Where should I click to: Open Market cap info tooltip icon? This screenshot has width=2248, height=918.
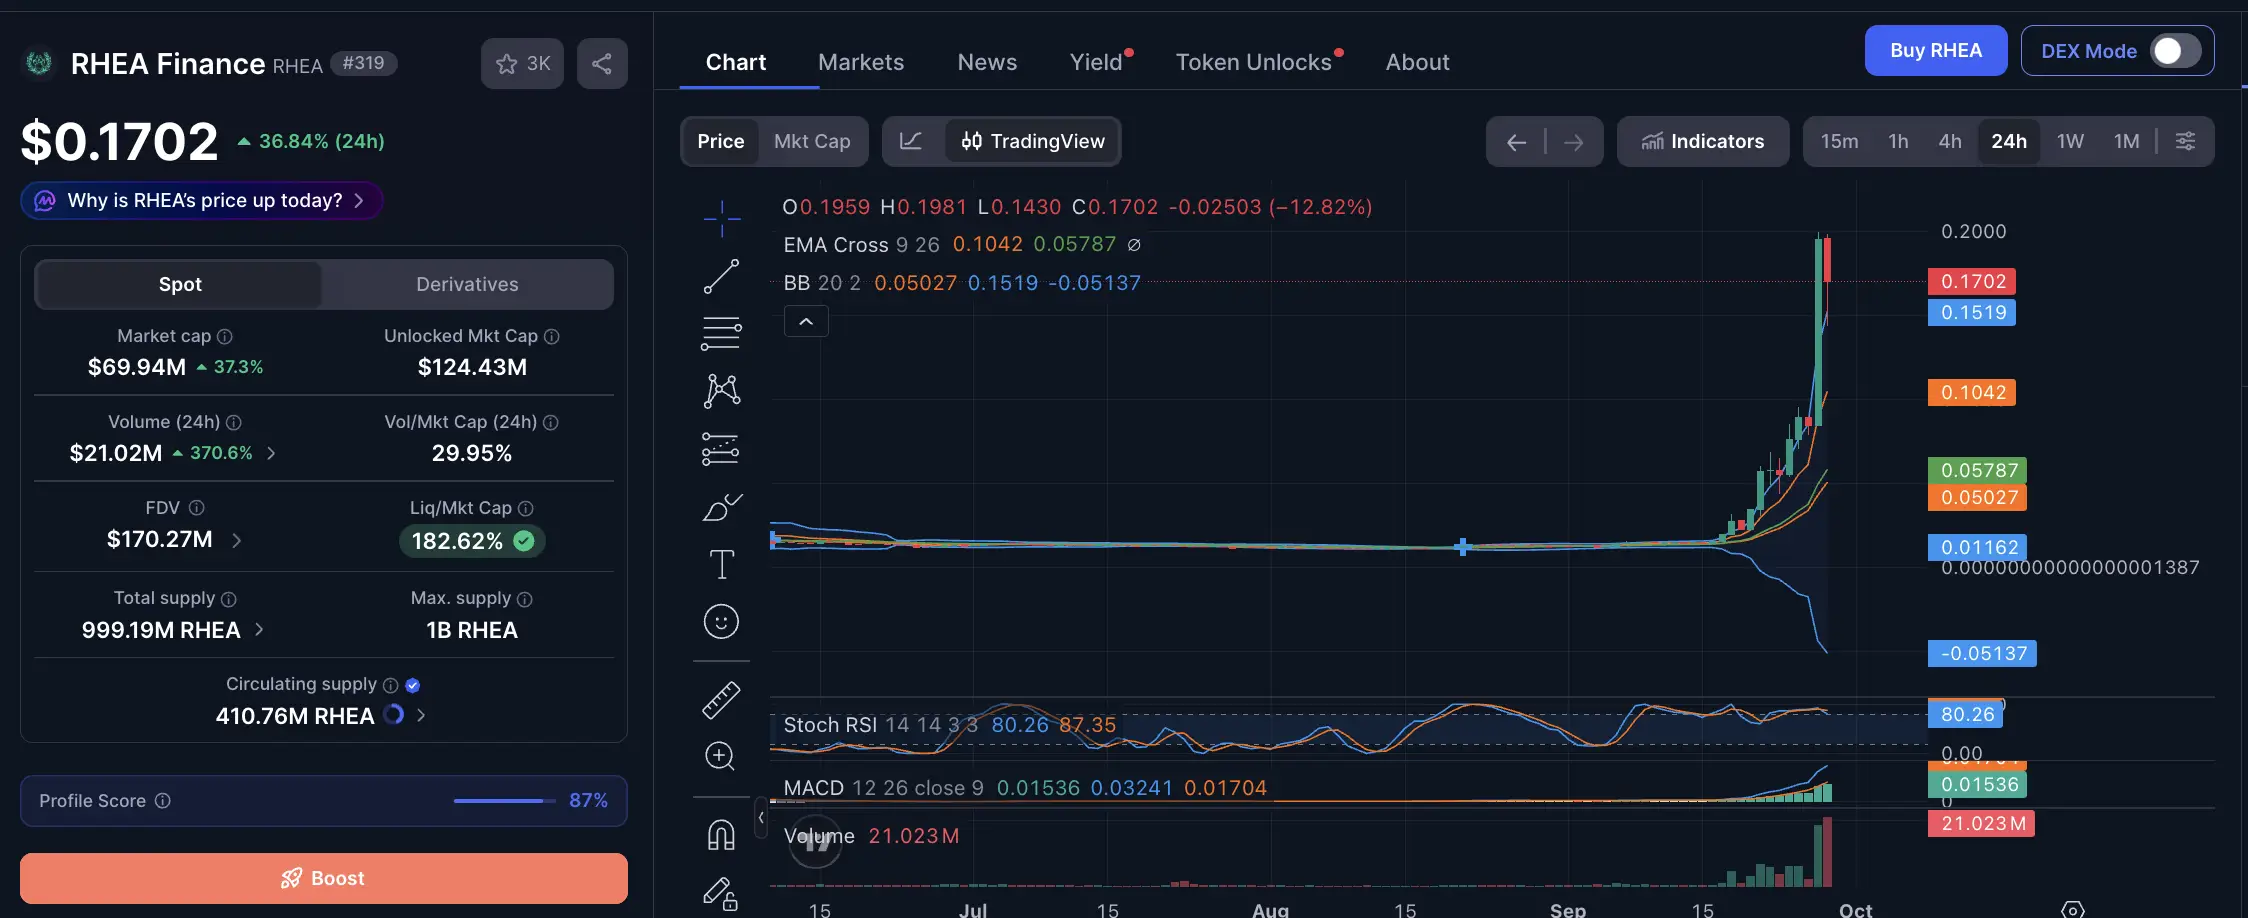pos(225,337)
